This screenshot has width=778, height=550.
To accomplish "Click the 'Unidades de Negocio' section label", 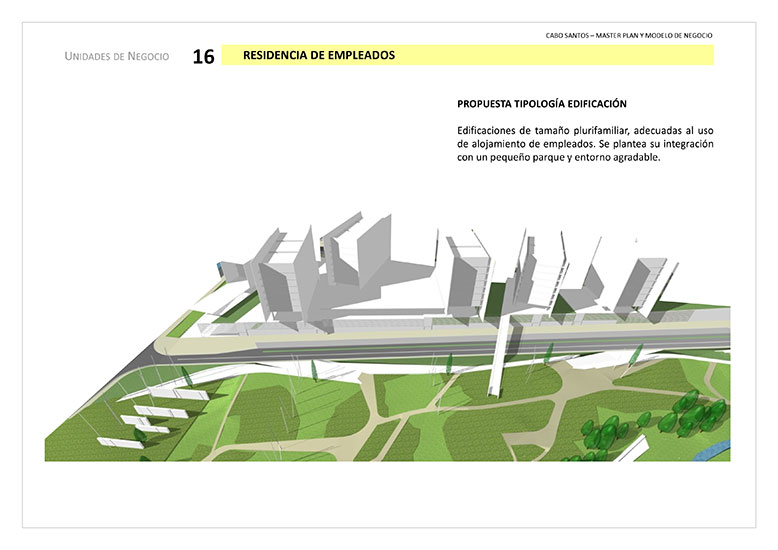I will pos(116,57).
